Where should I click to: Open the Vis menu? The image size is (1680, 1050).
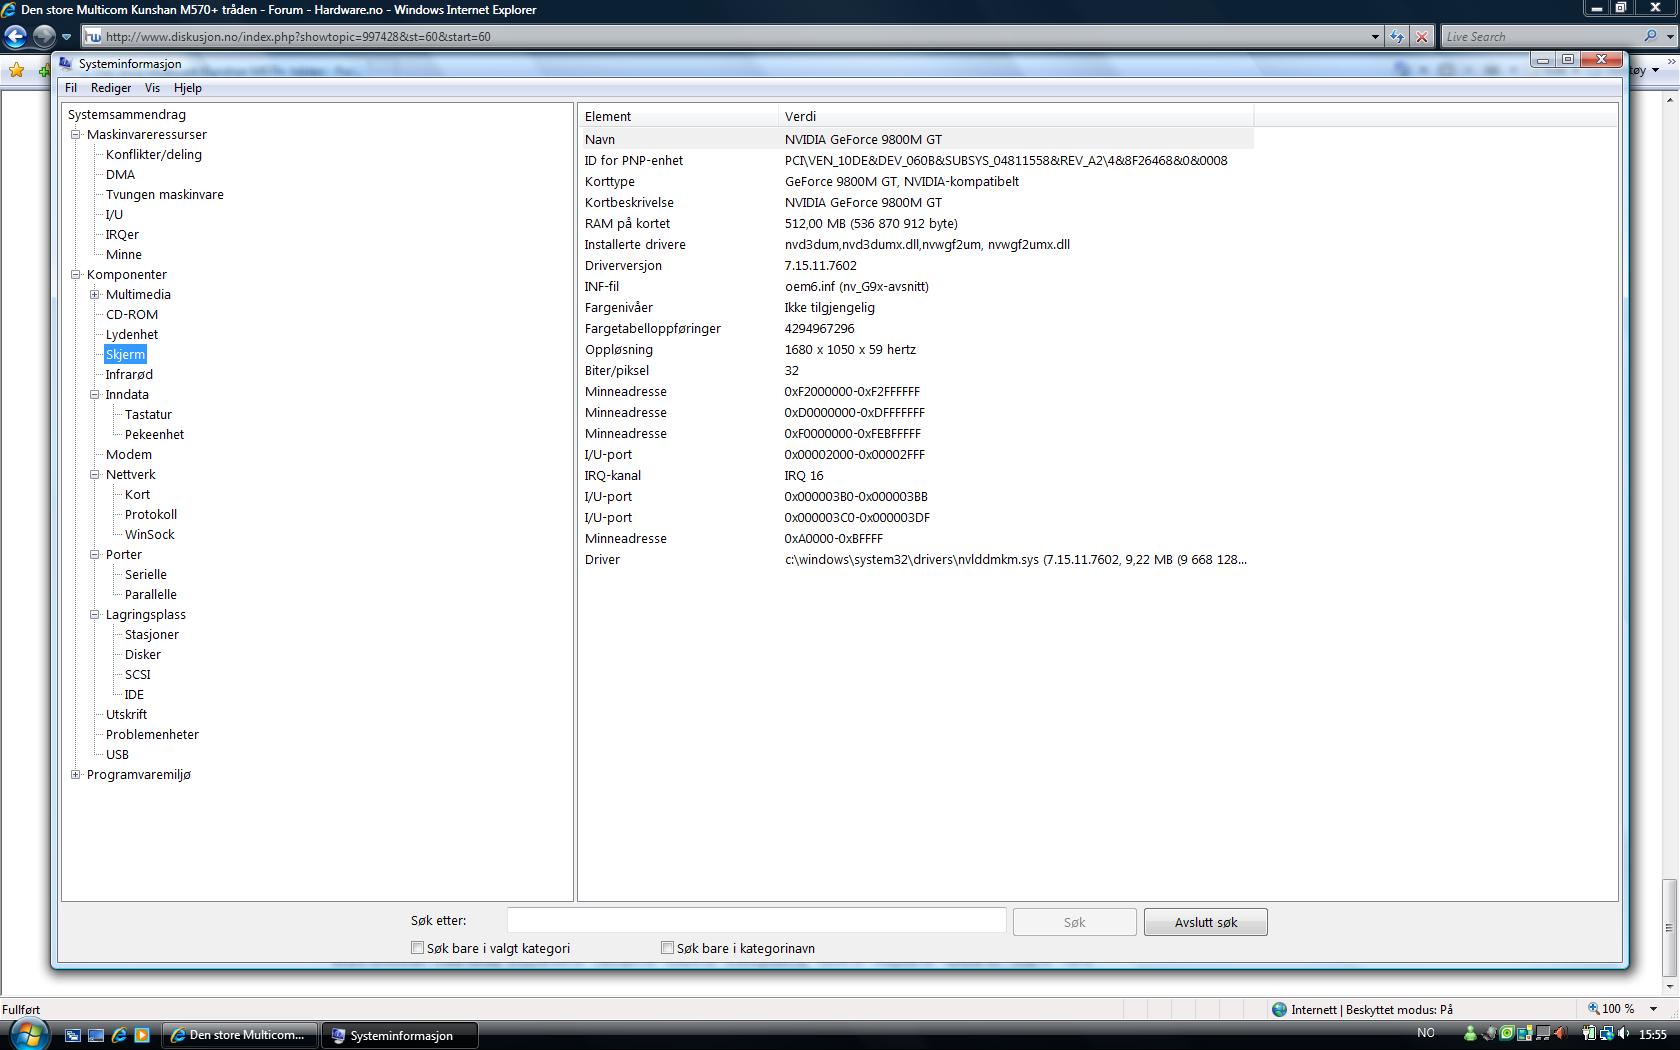coord(152,88)
